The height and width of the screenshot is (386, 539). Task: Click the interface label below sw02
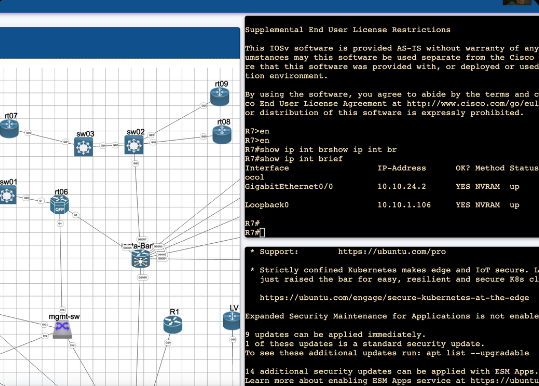pyautogui.click(x=135, y=164)
